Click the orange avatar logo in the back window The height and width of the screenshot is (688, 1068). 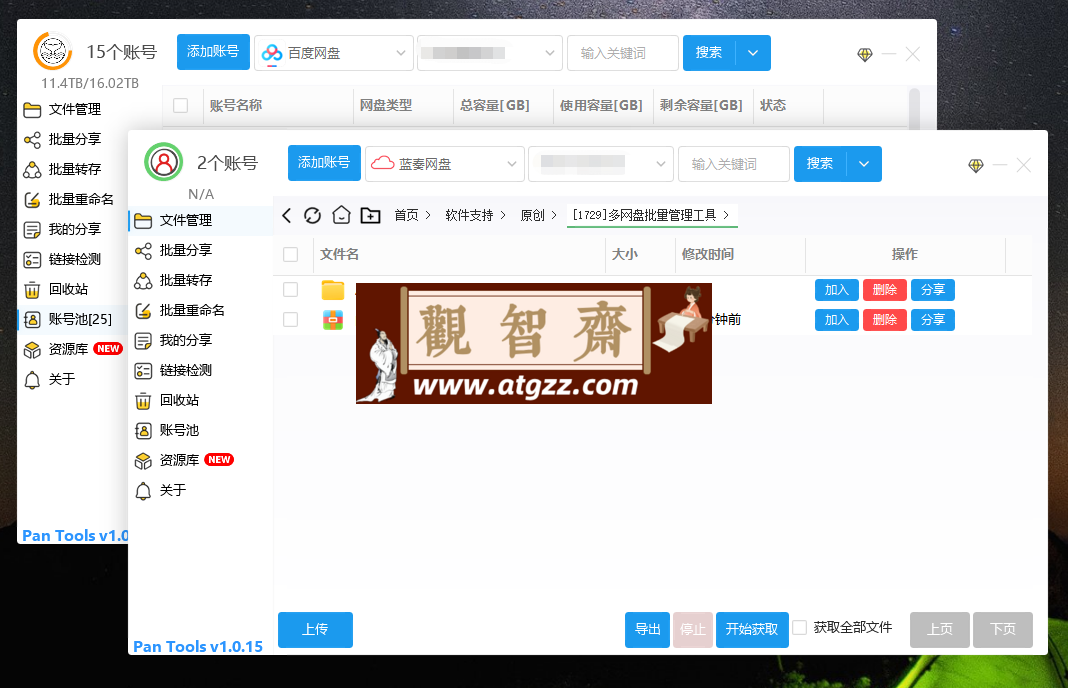click(52, 51)
